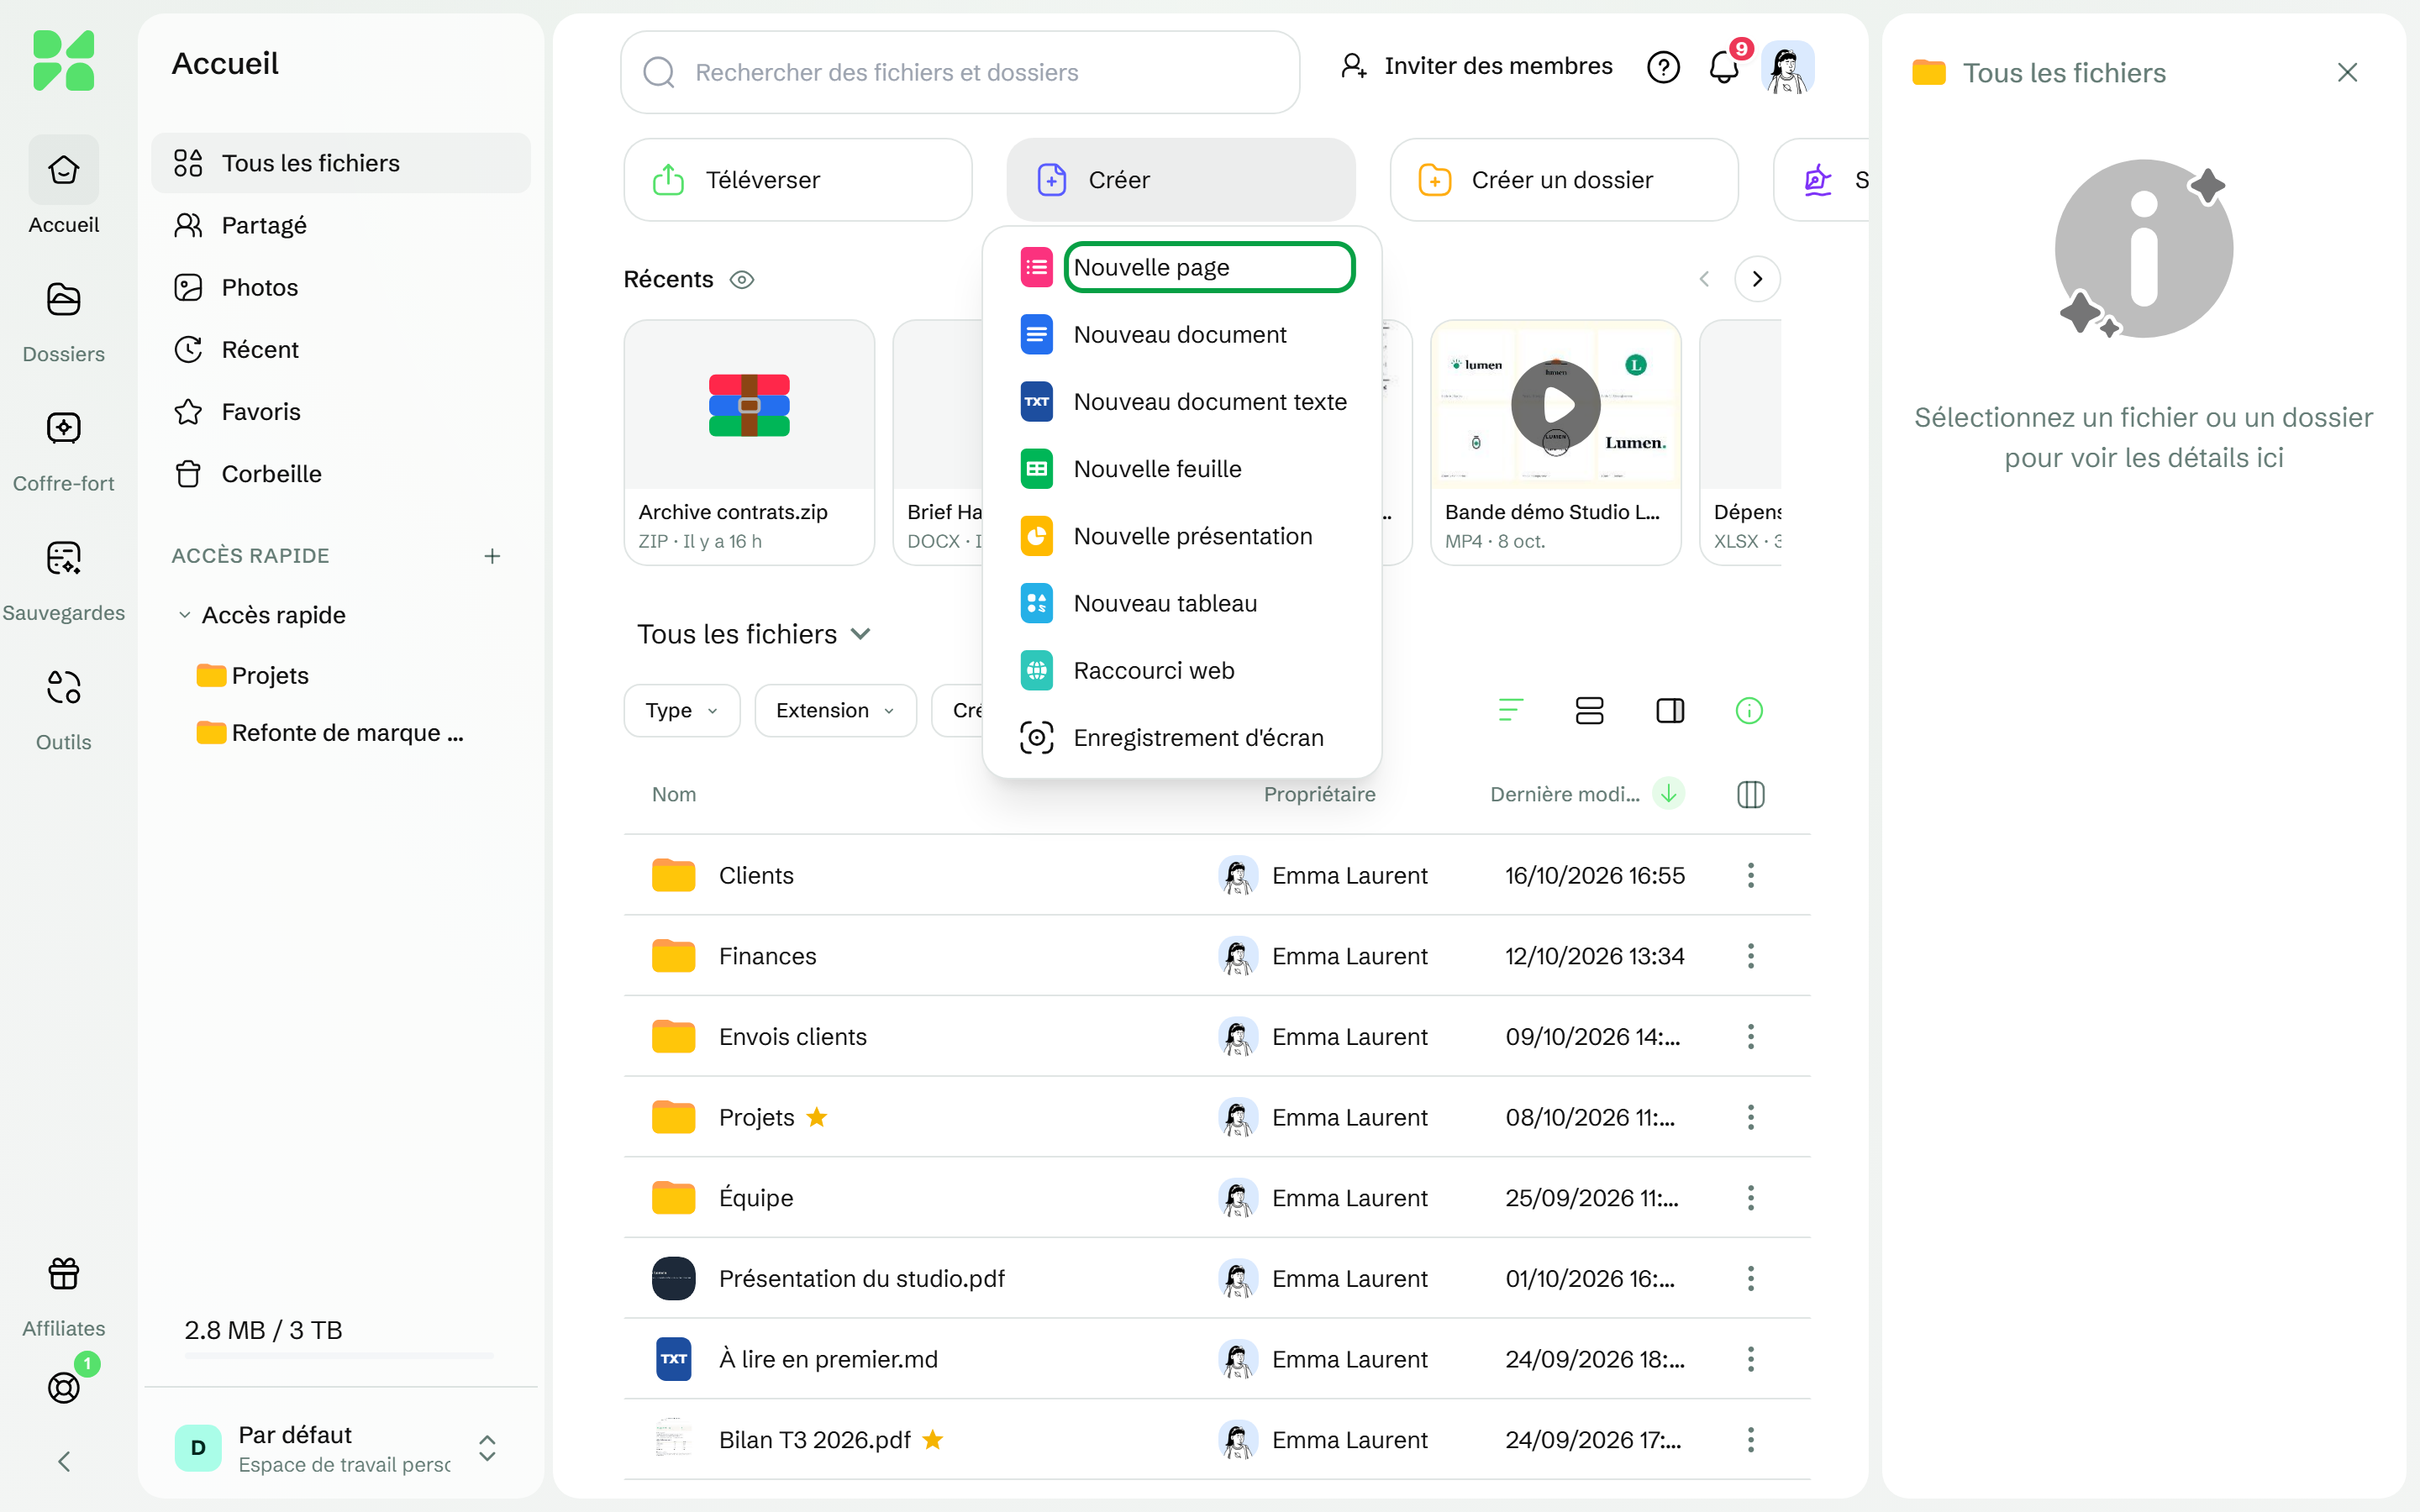Open the three-dot menu for Clients
The width and height of the screenshot is (2420, 1512).
click(1750, 875)
